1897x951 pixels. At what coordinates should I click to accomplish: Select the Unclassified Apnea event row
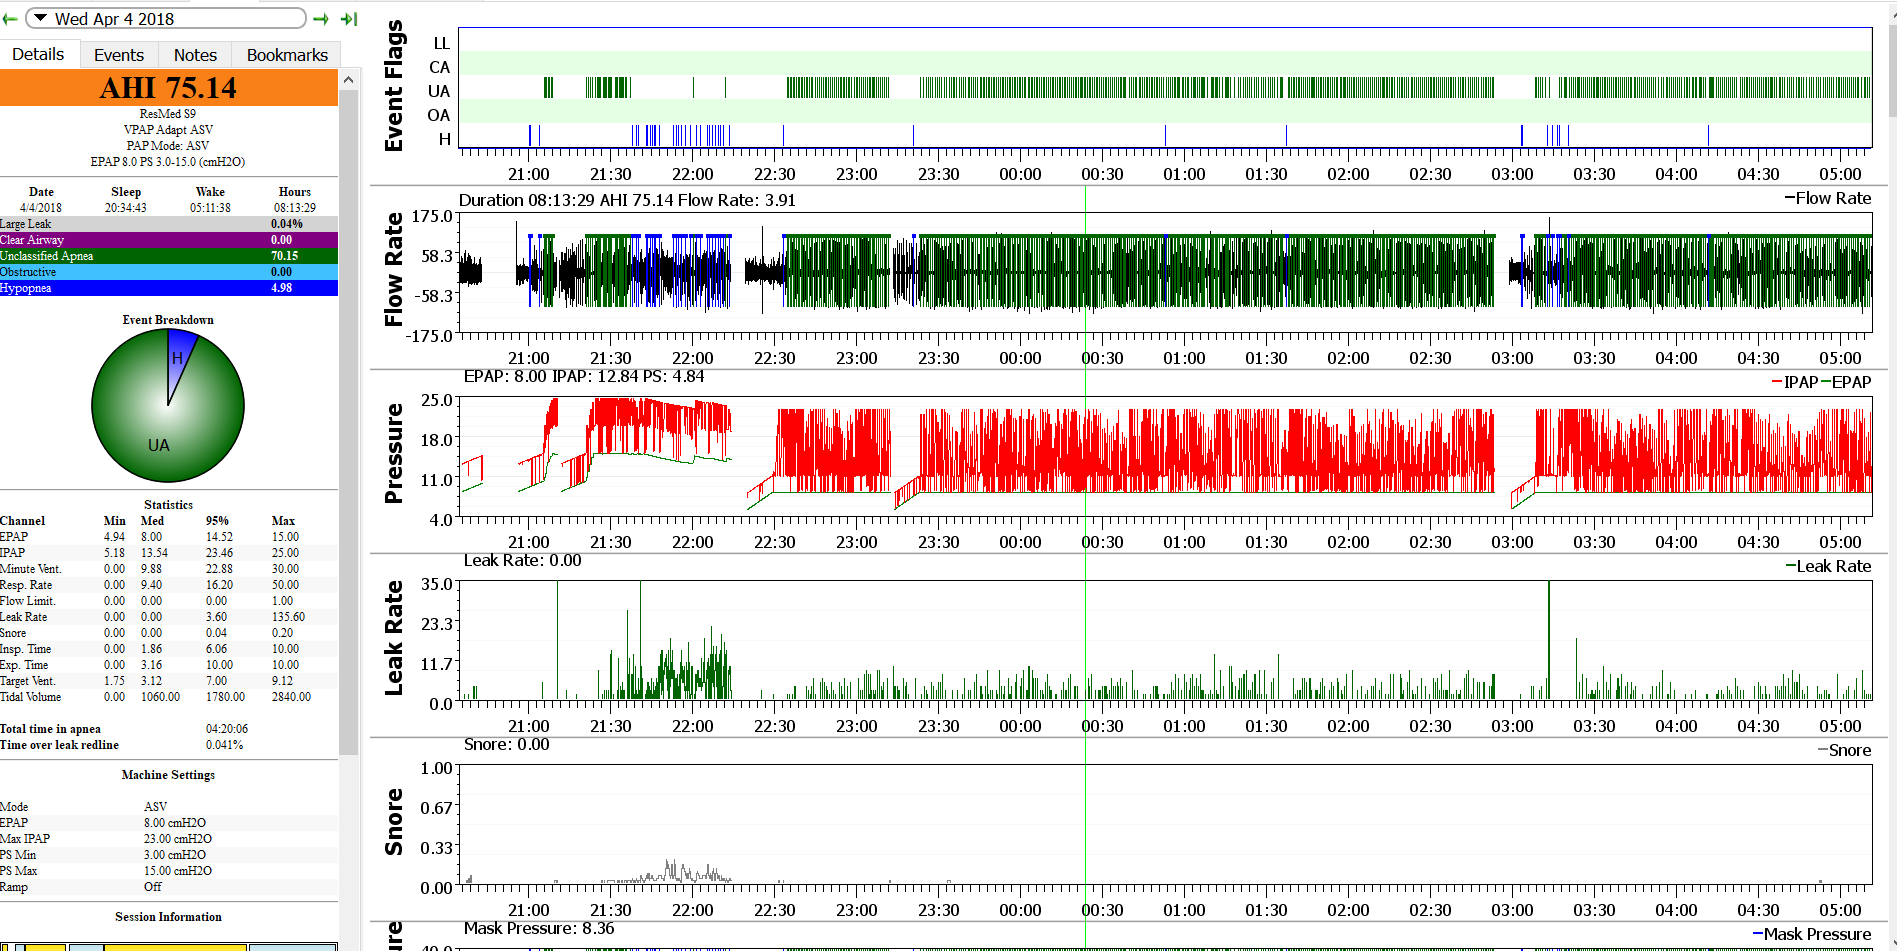(x=169, y=256)
